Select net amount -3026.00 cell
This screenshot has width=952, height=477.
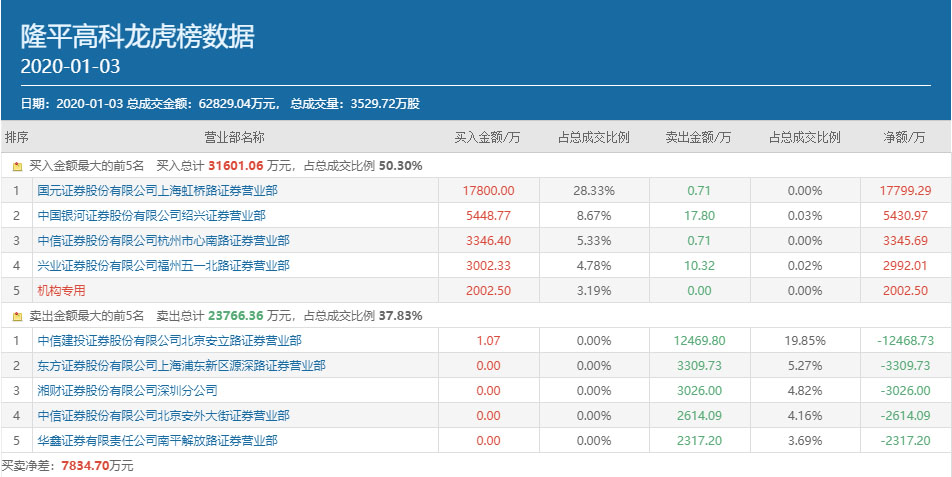(905, 391)
